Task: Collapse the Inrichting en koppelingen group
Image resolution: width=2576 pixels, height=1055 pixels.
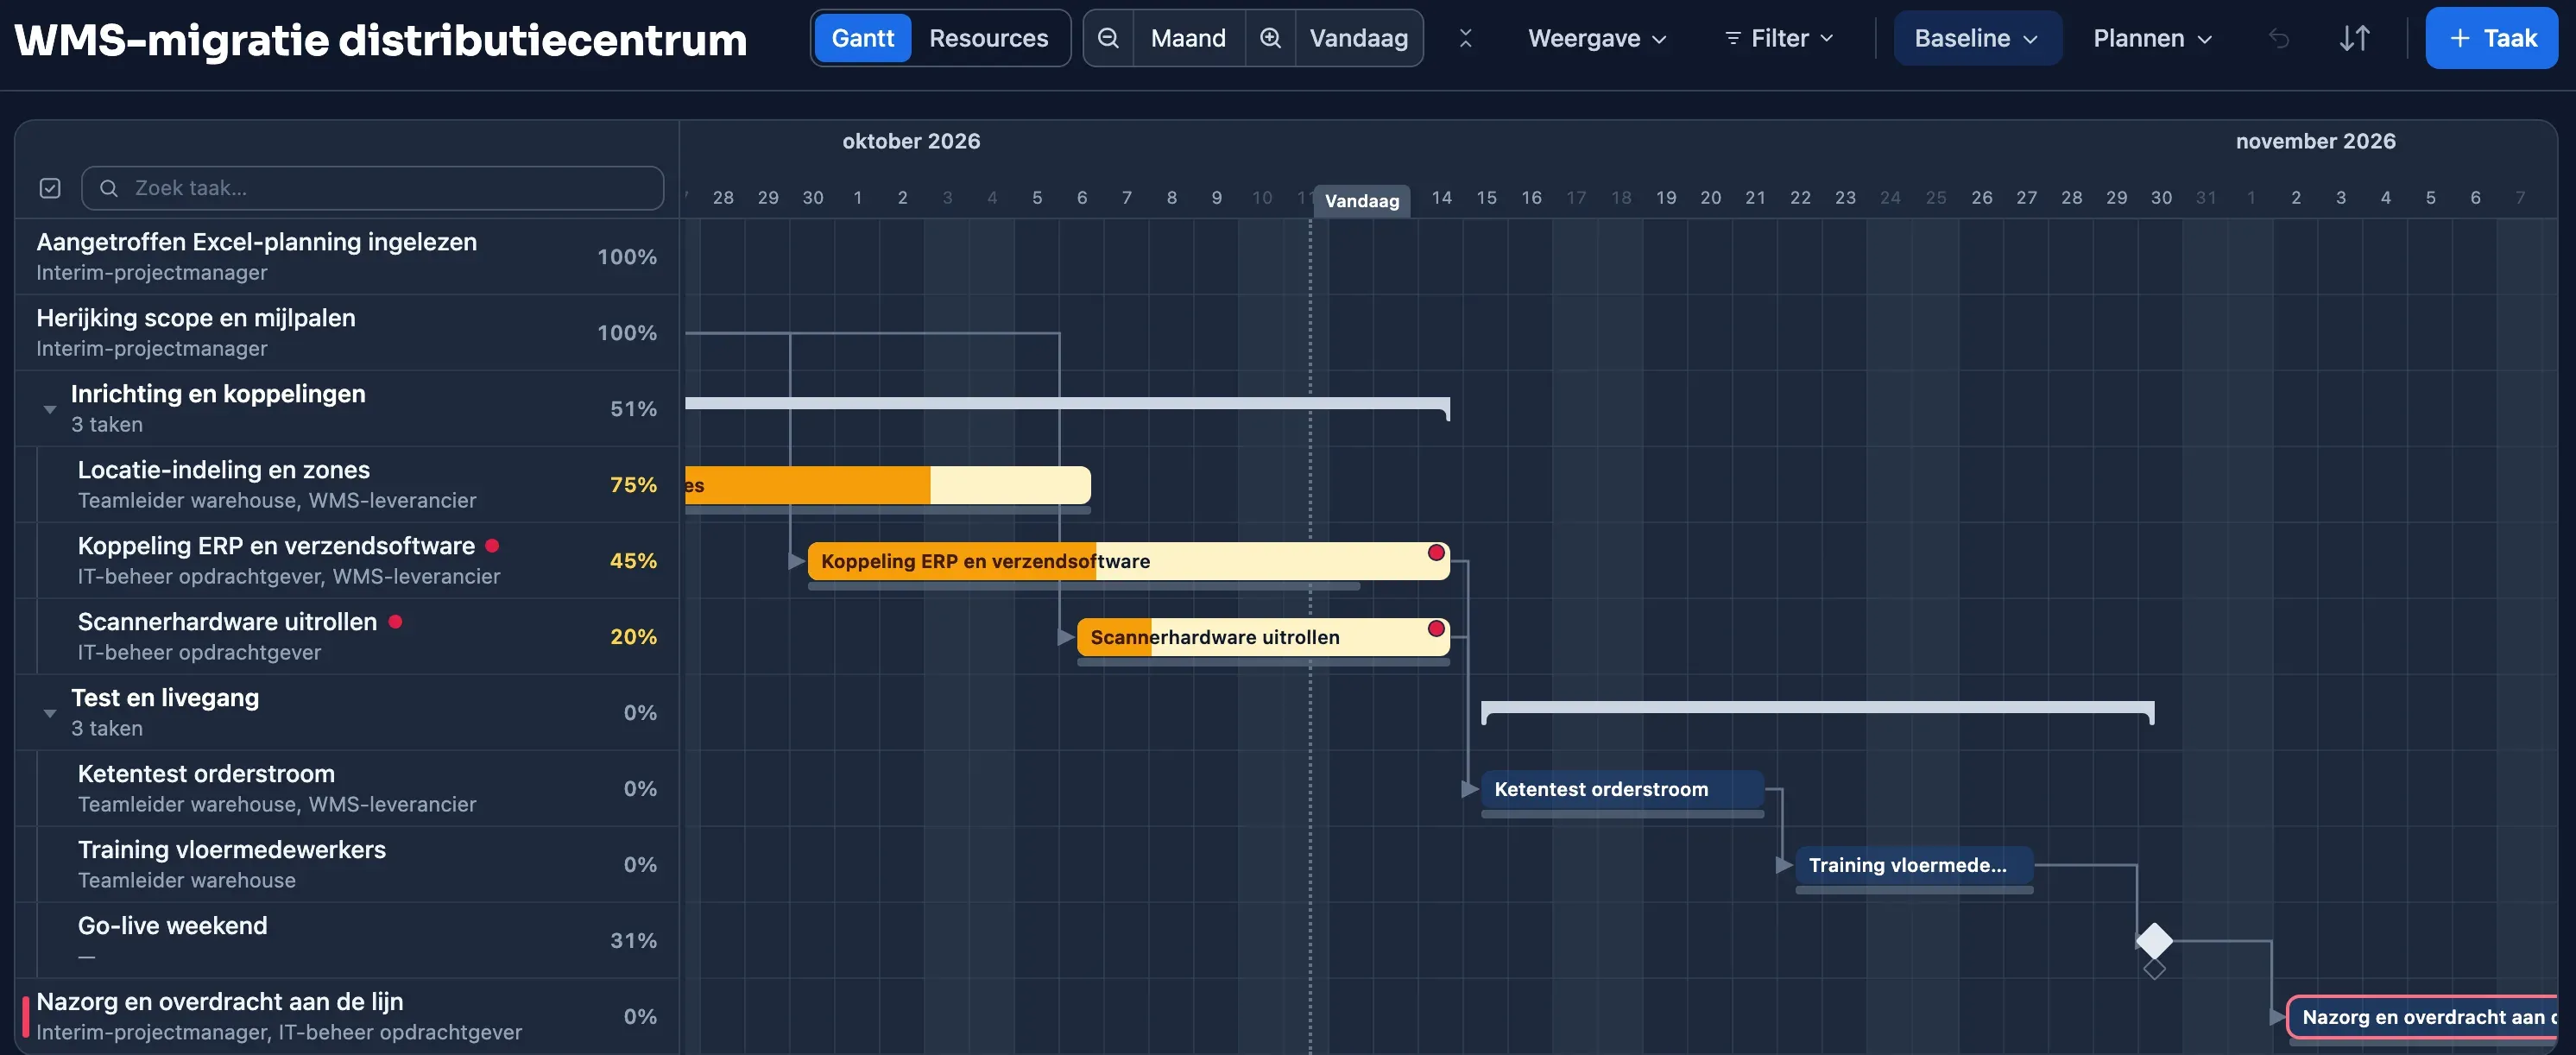Action: 50,409
